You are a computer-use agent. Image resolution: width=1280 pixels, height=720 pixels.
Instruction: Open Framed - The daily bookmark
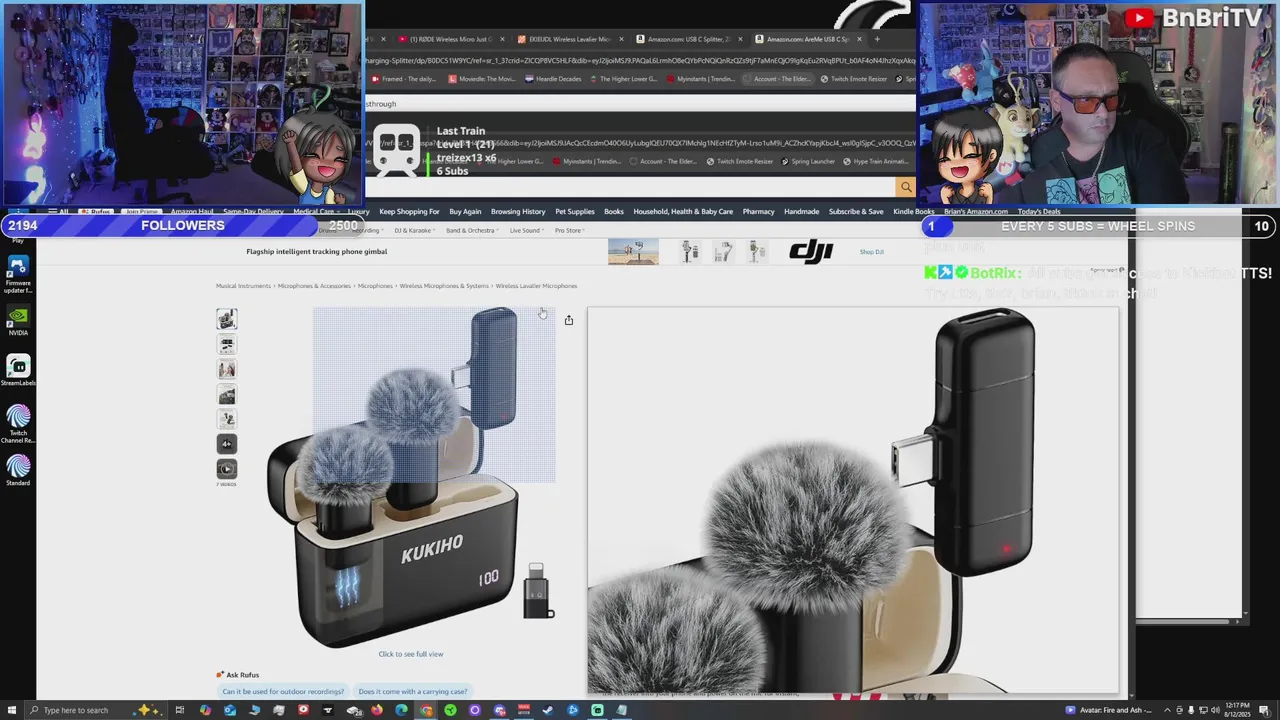[405, 79]
